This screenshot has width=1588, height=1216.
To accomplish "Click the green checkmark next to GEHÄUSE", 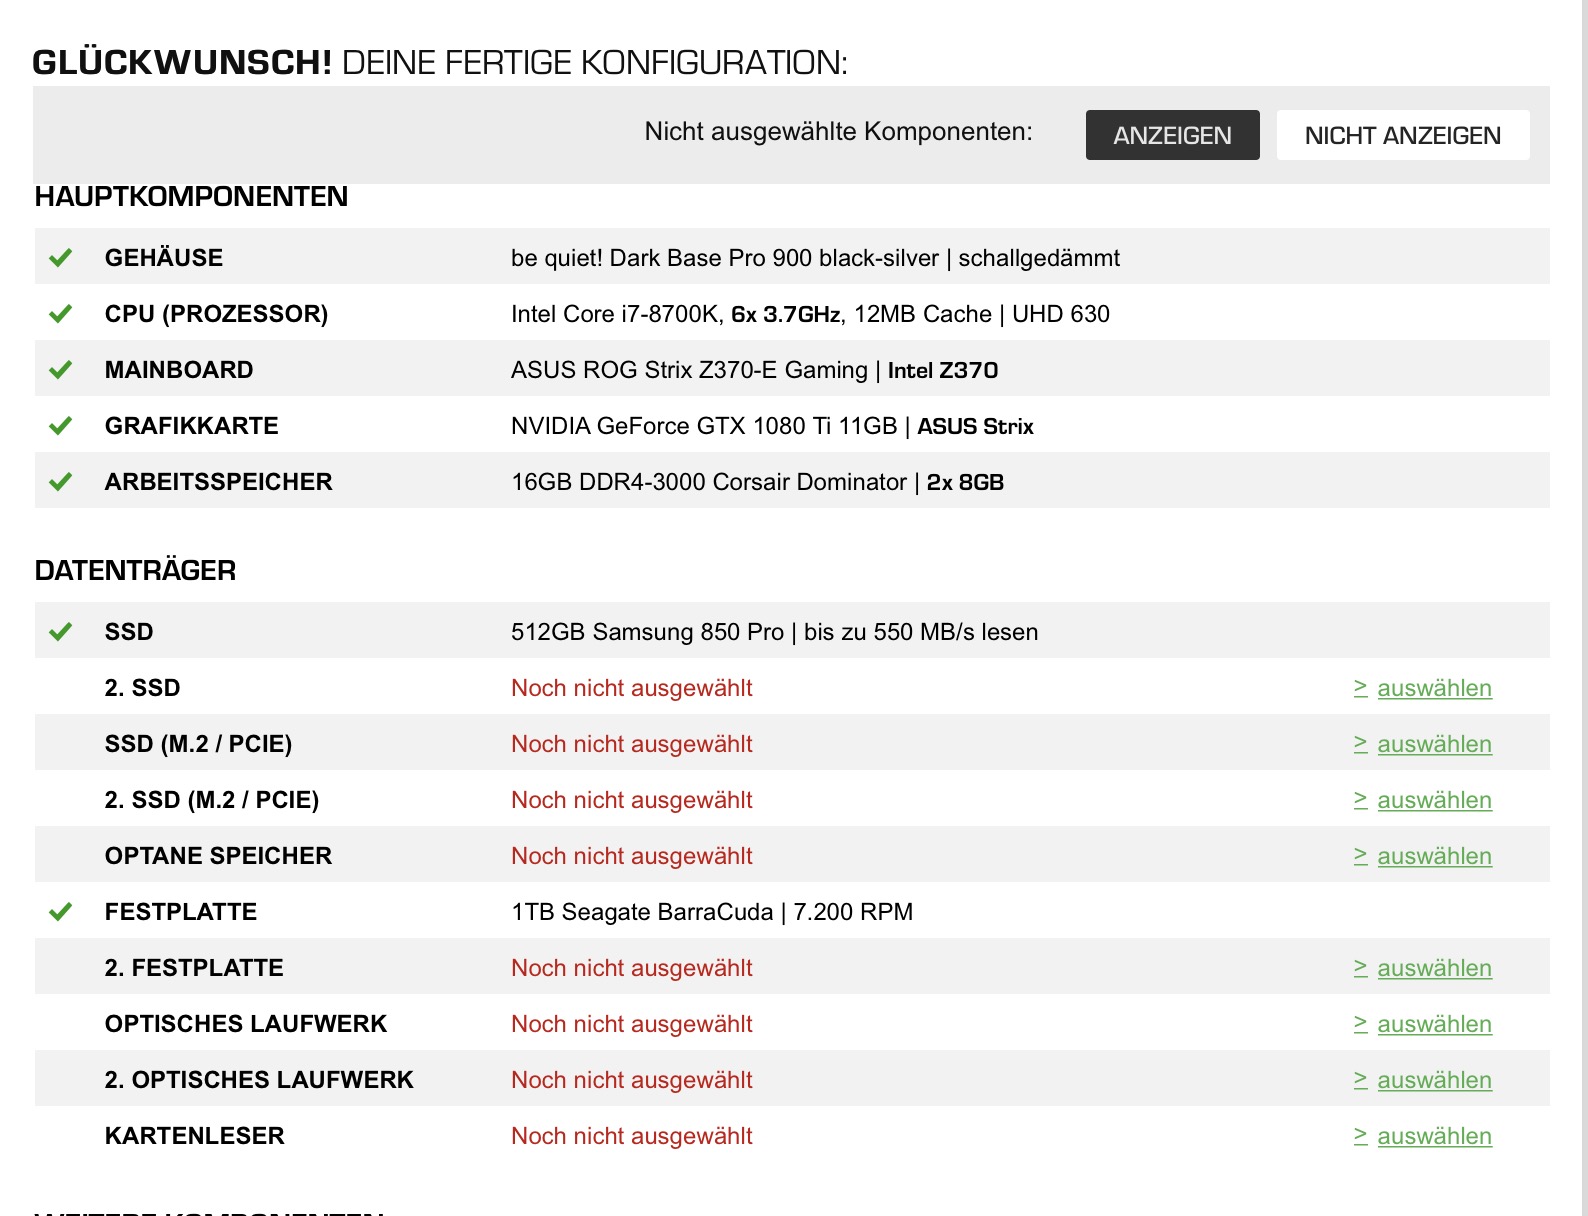I will (x=61, y=258).
